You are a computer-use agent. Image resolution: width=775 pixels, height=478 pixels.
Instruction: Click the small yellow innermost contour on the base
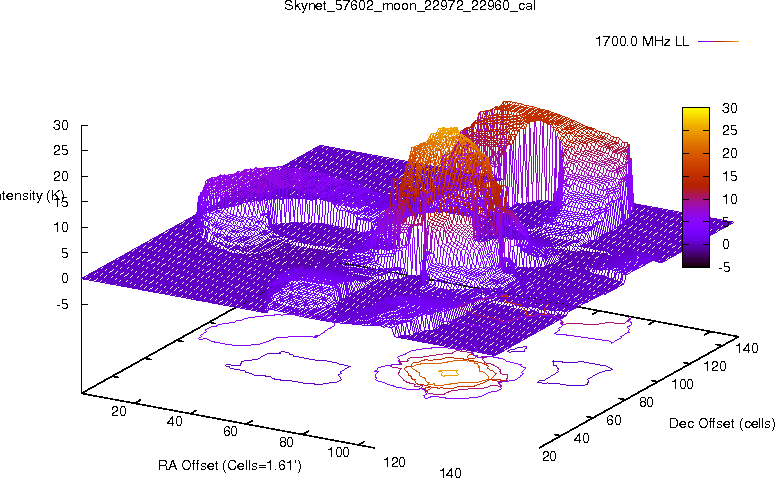(x=449, y=373)
